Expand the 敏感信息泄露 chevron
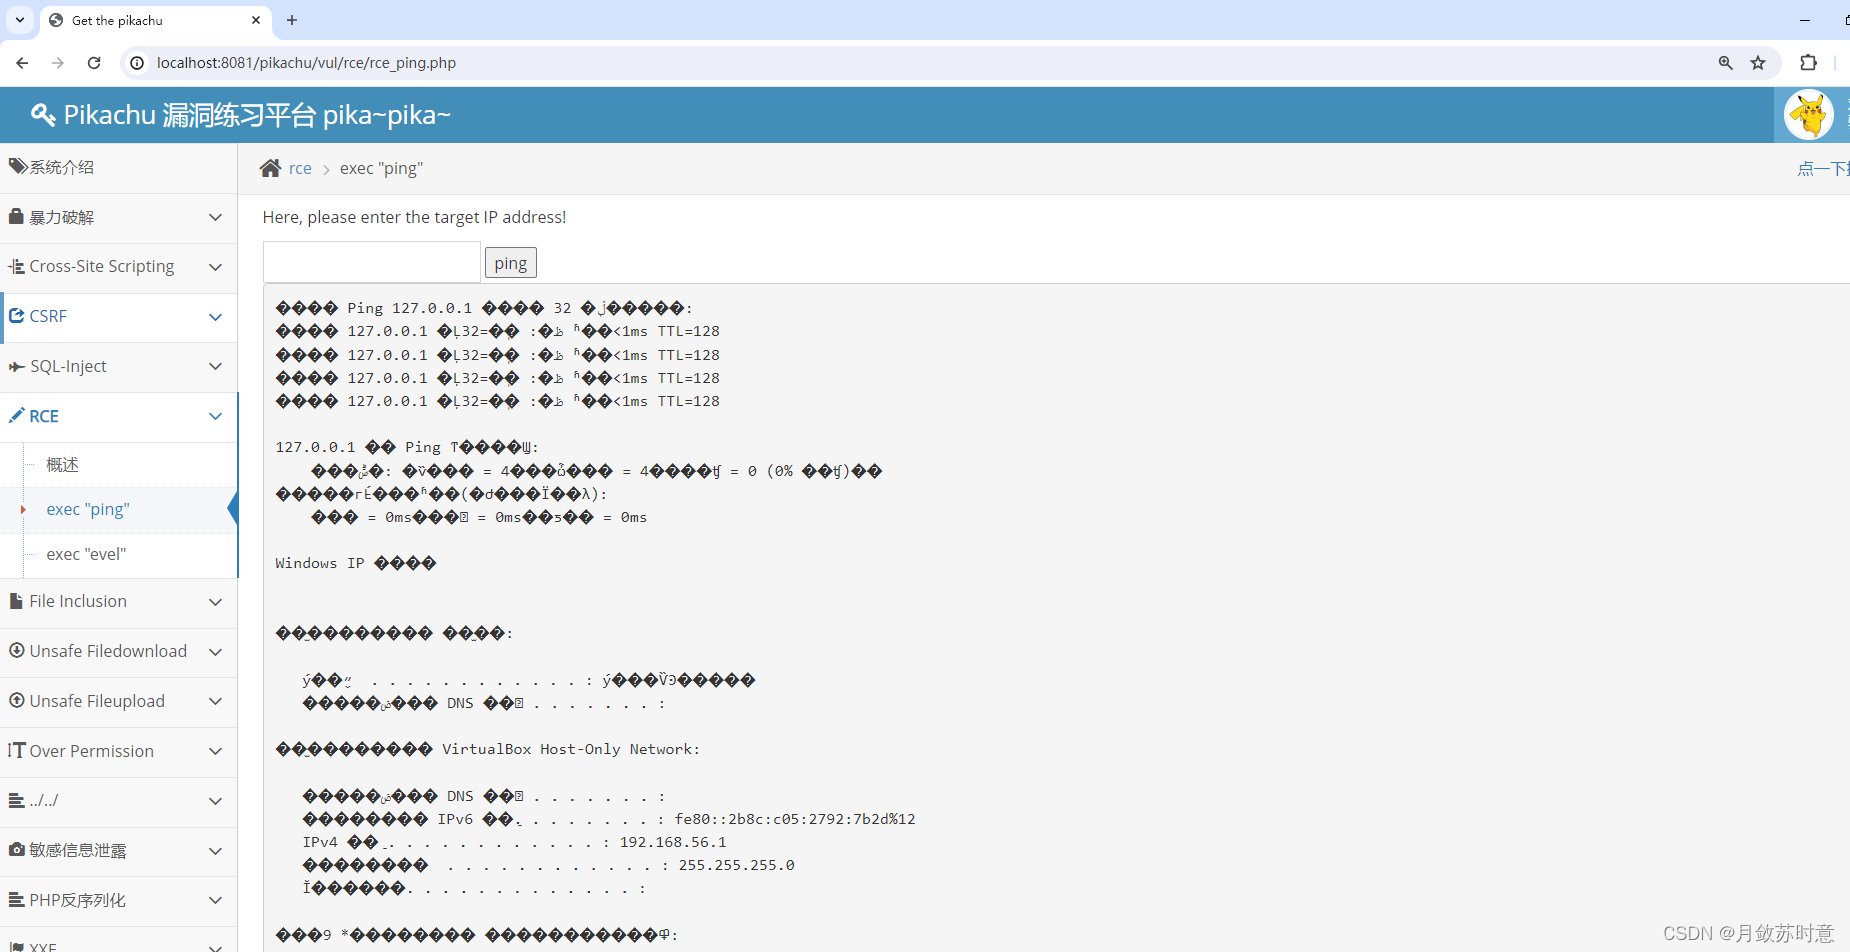The width and height of the screenshot is (1850, 952). pyautogui.click(x=215, y=851)
